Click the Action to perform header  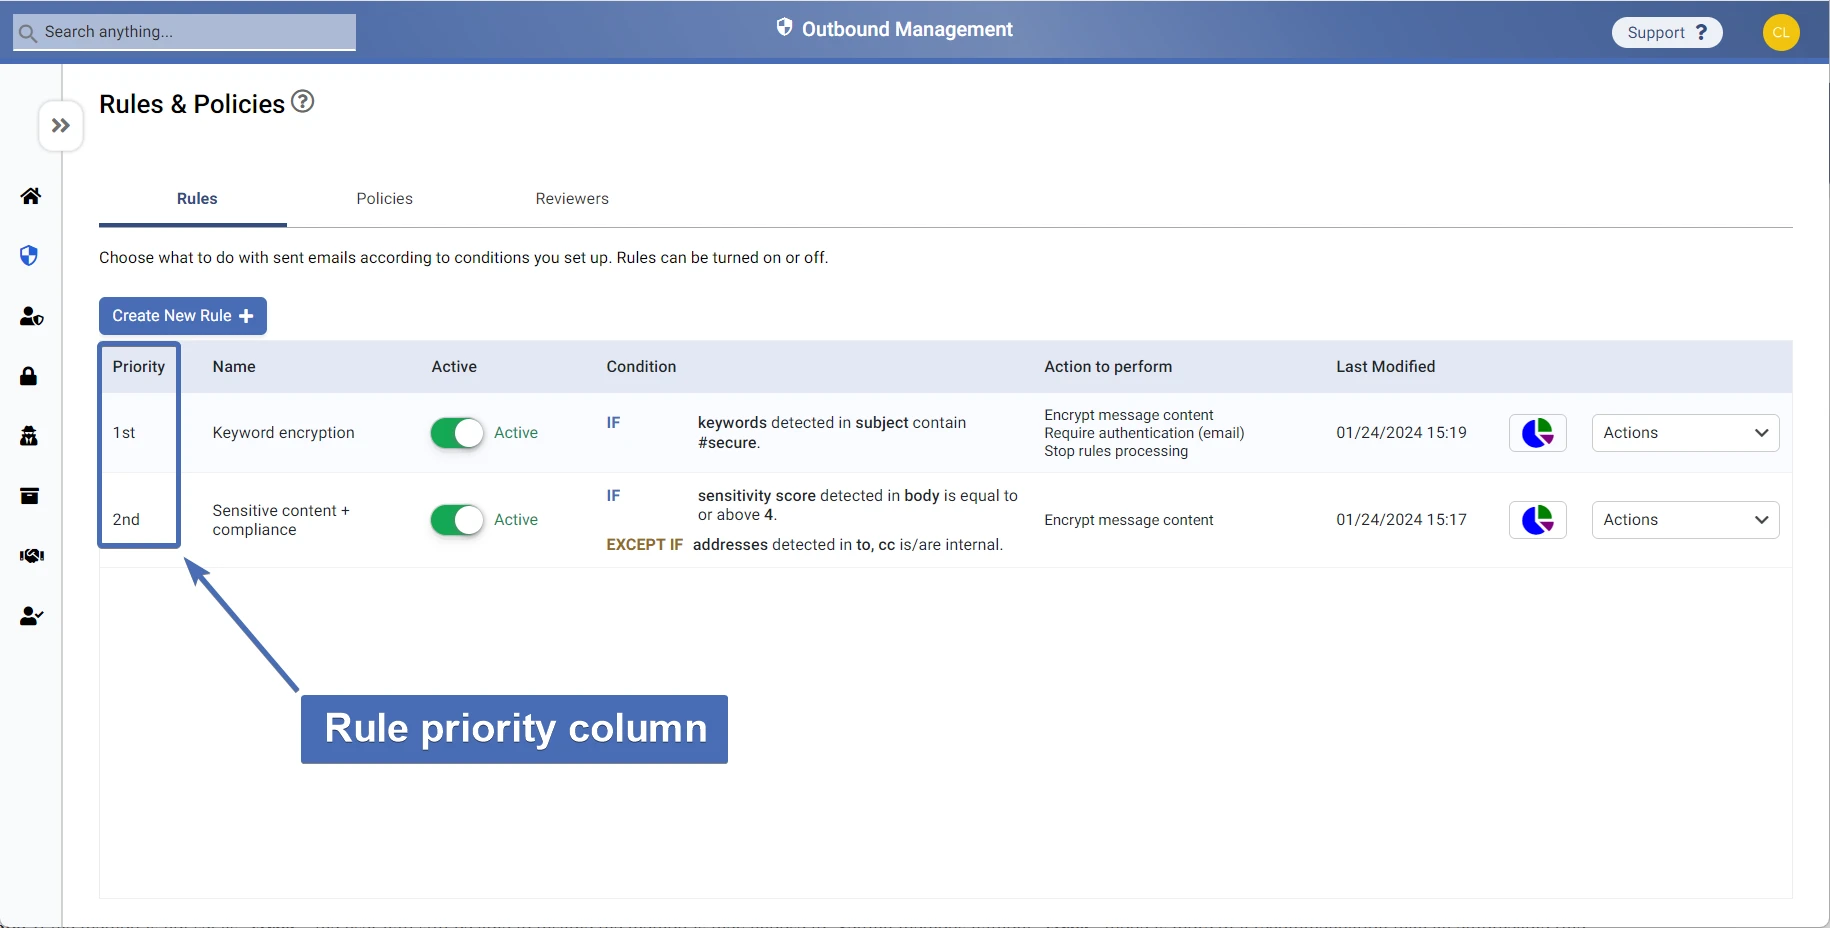(x=1108, y=367)
